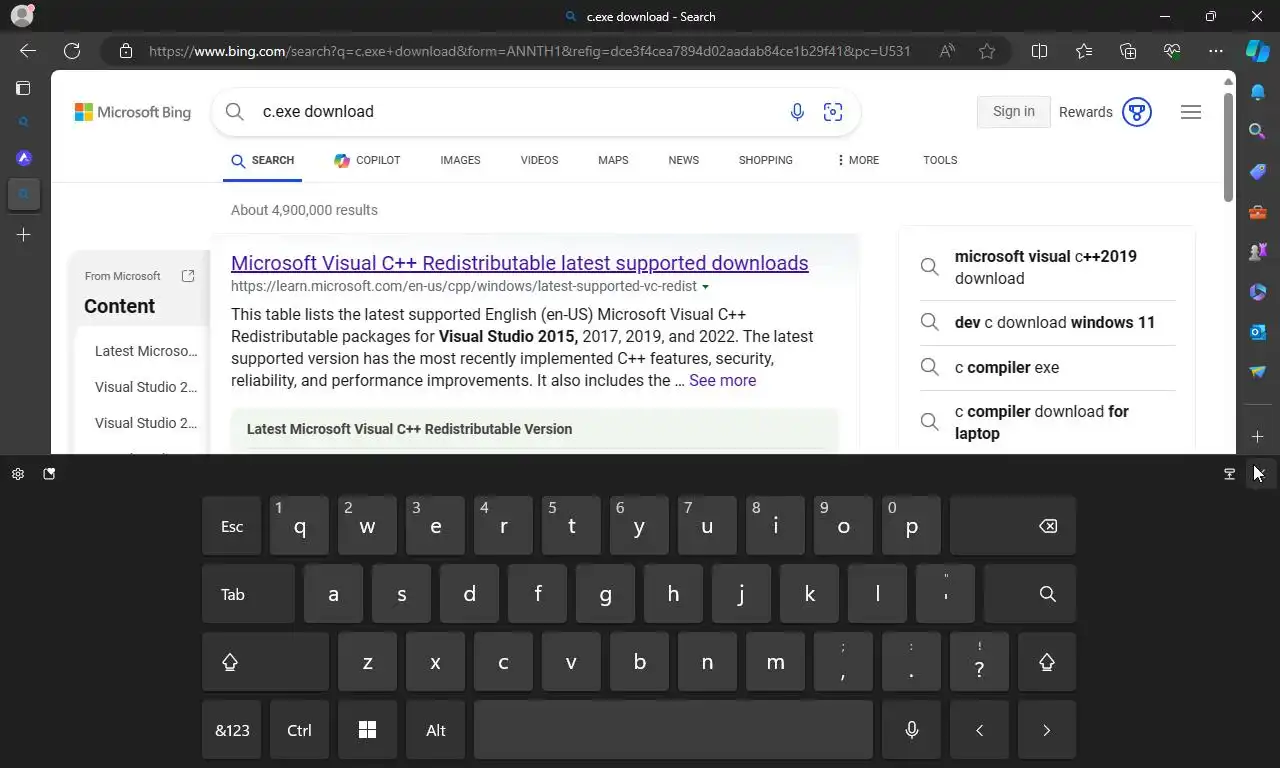The width and height of the screenshot is (1280, 768).
Task: Open sidebar Shopping tag icon
Action: (x=1258, y=171)
